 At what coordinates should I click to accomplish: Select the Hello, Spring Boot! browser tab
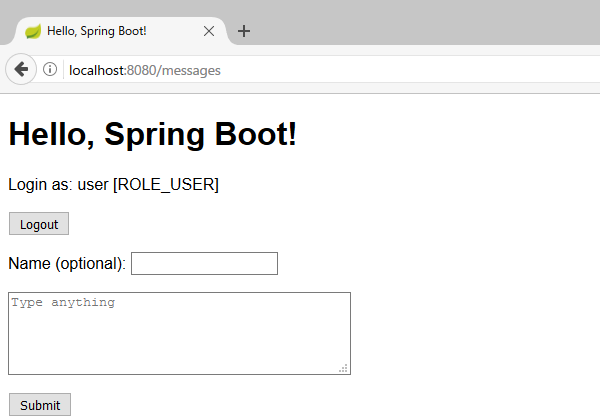tap(110, 31)
